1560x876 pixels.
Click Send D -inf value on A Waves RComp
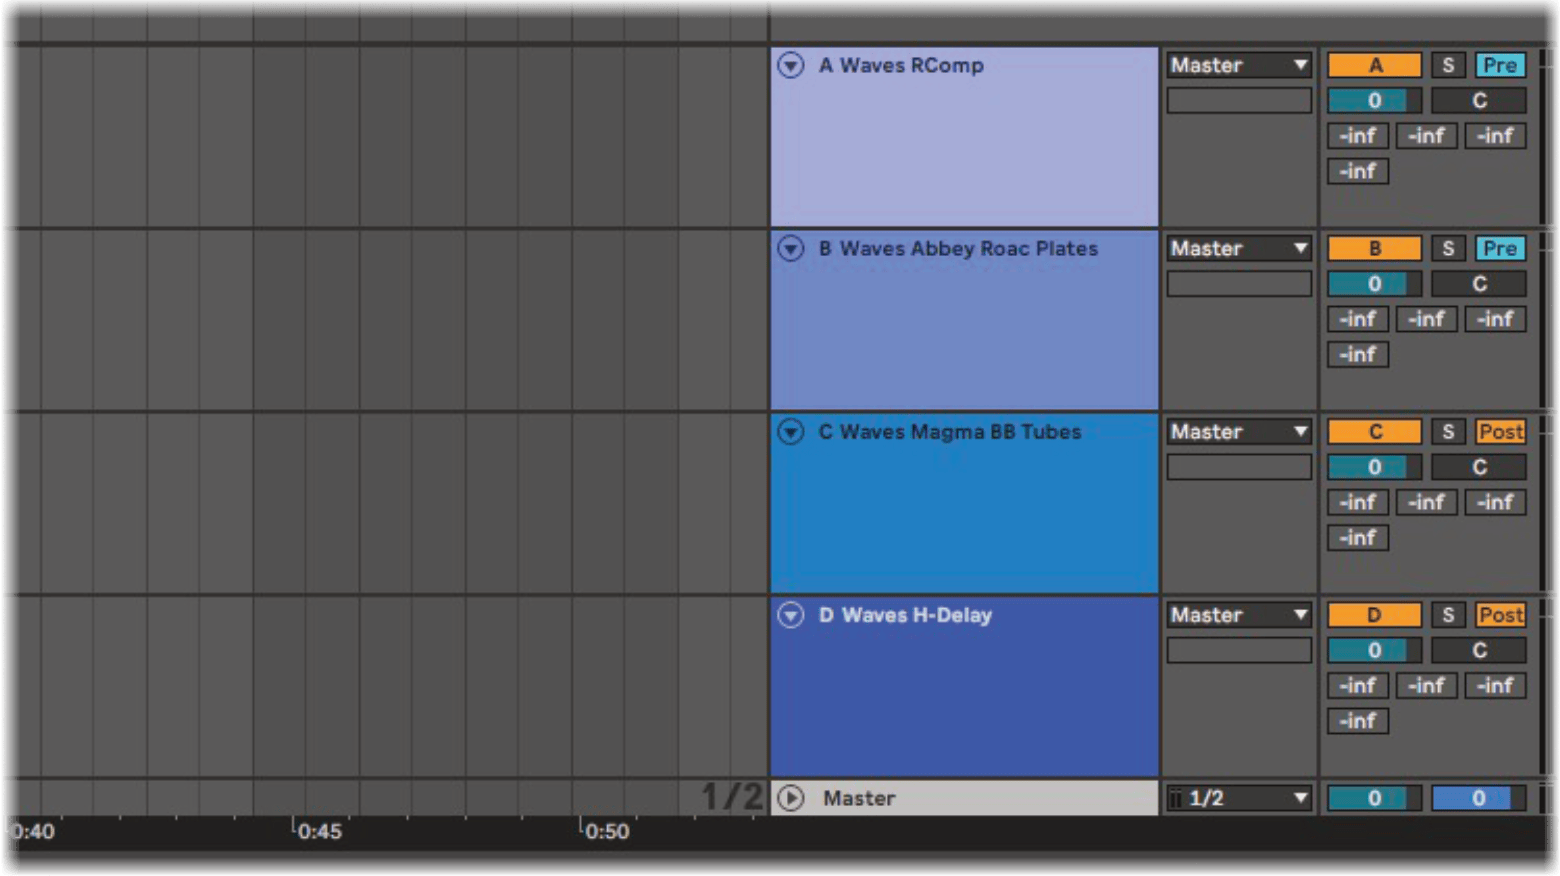1358,171
